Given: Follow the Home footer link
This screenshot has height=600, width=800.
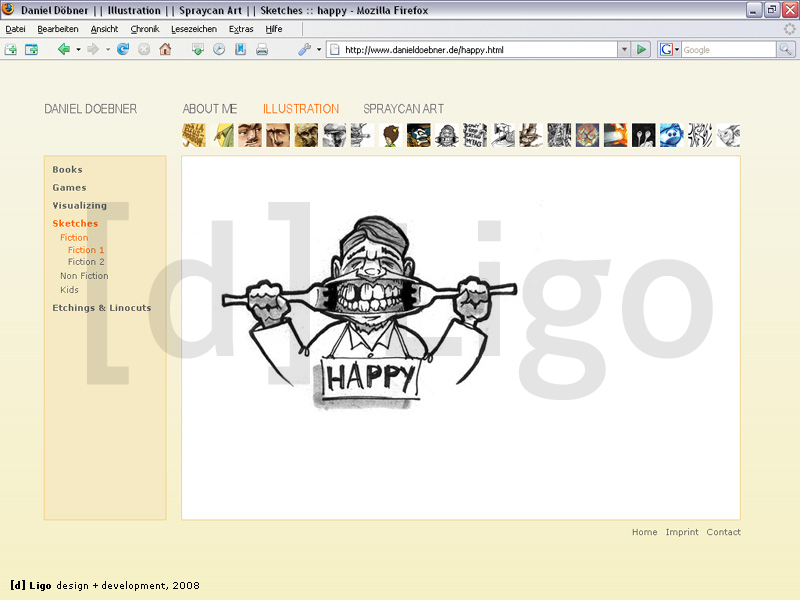Looking at the screenshot, I should click(644, 532).
